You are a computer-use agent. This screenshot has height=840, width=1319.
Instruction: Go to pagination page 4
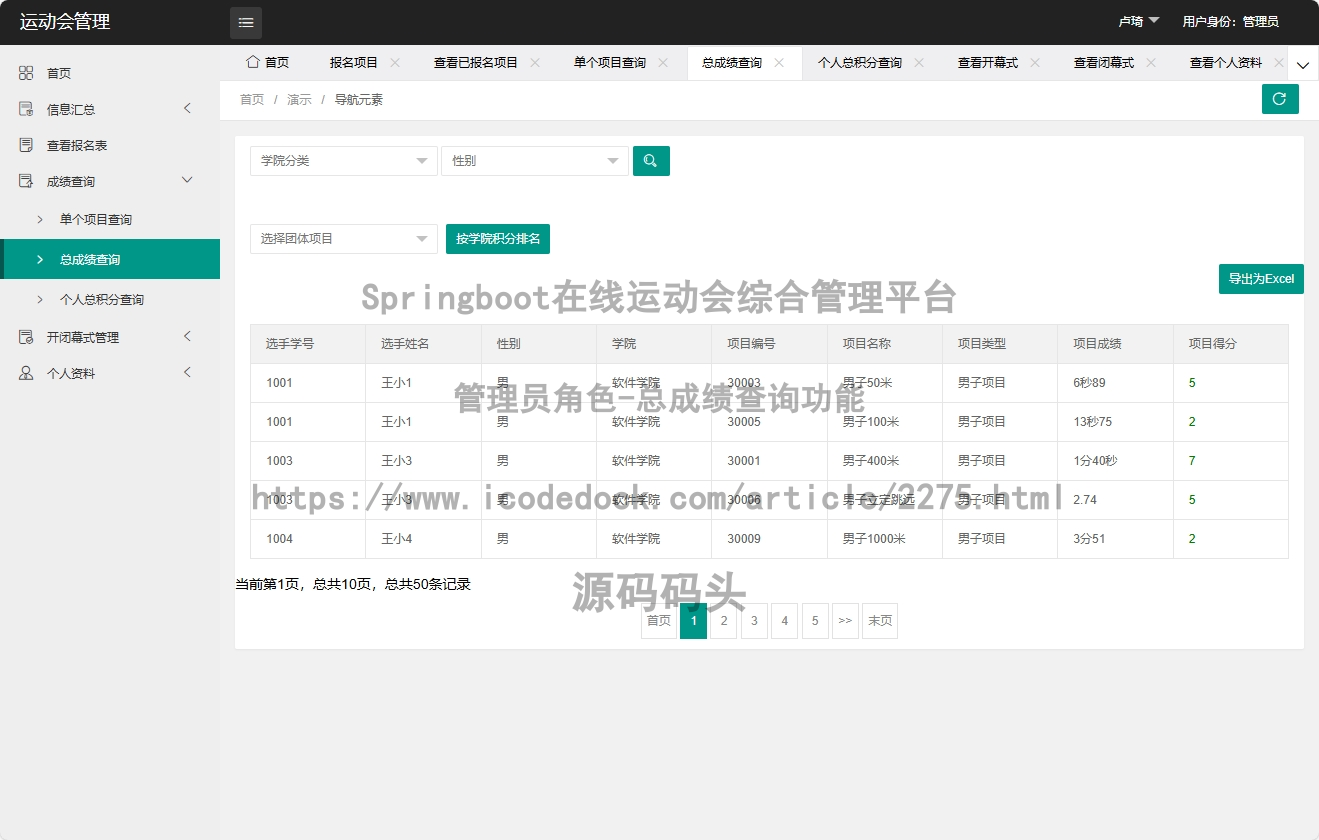click(x=784, y=621)
